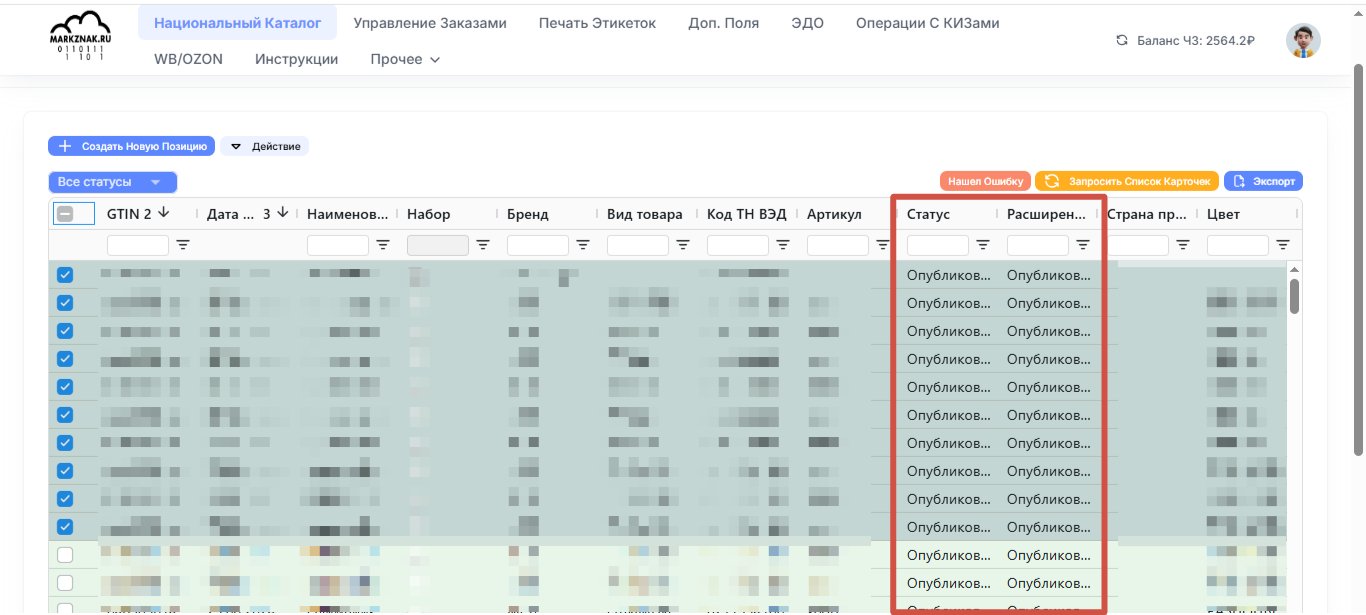The height and width of the screenshot is (615, 1366).
Task: Expand the Прочее menu
Action: point(405,59)
